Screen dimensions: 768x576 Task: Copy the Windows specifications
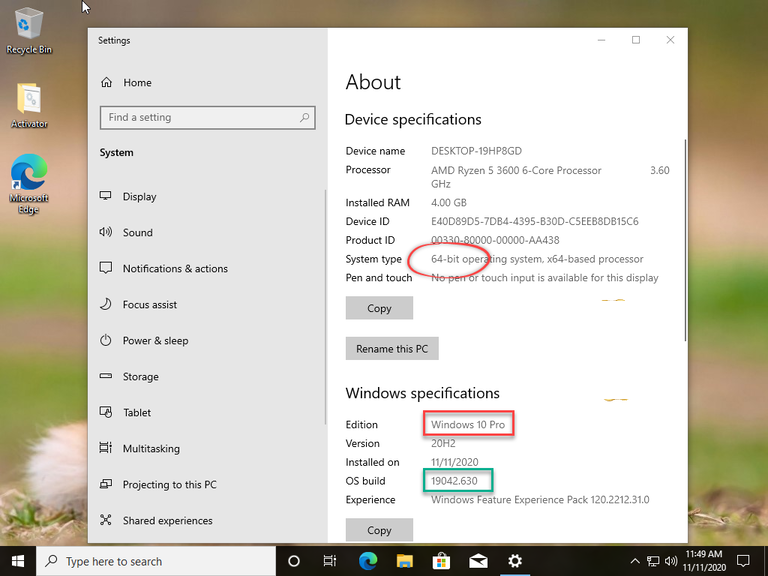[x=379, y=529]
